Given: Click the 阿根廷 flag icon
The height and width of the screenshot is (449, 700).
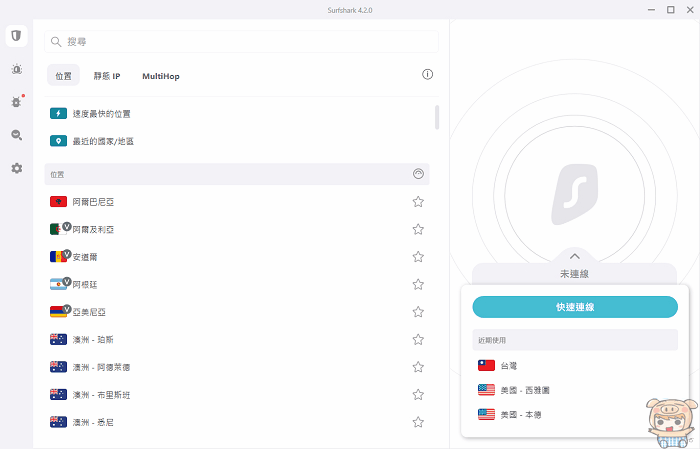Looking at the screenshot, I should click(x=58, y=284).
